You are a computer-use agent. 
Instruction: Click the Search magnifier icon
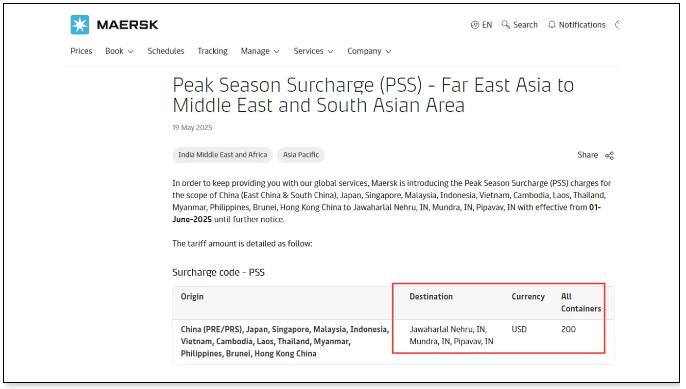(x=506, y=25)
